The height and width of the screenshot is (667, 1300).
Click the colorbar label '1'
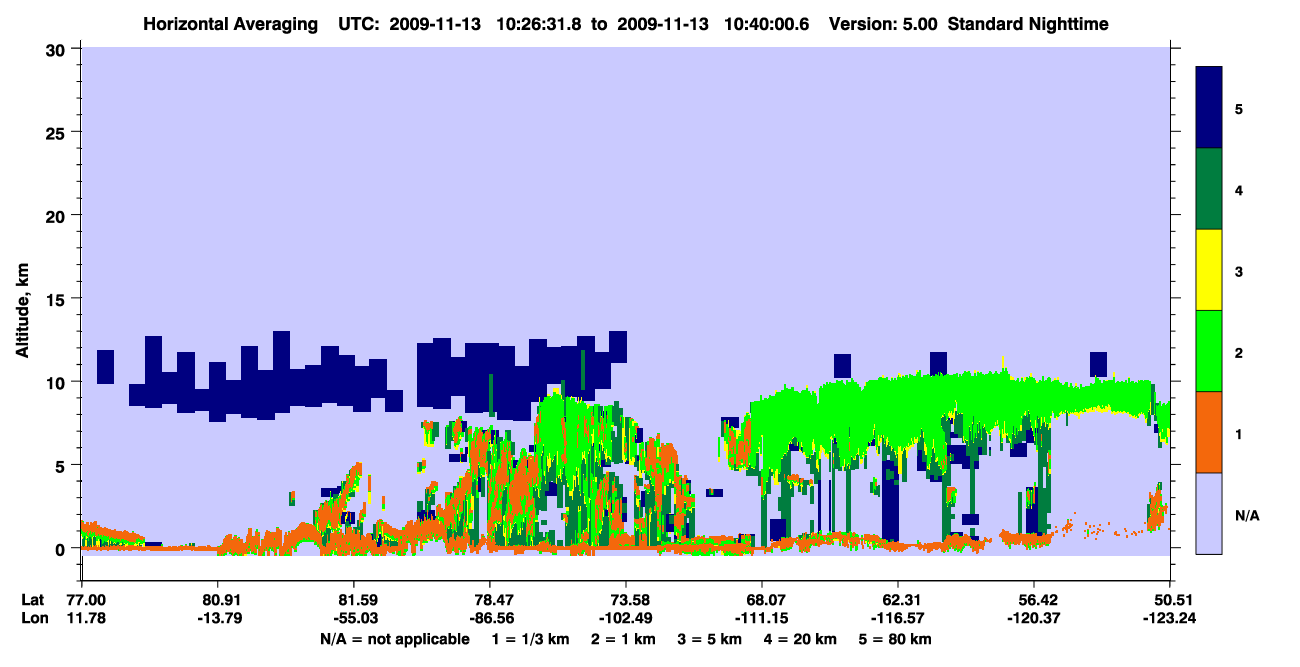click(x=1238, y=433)
